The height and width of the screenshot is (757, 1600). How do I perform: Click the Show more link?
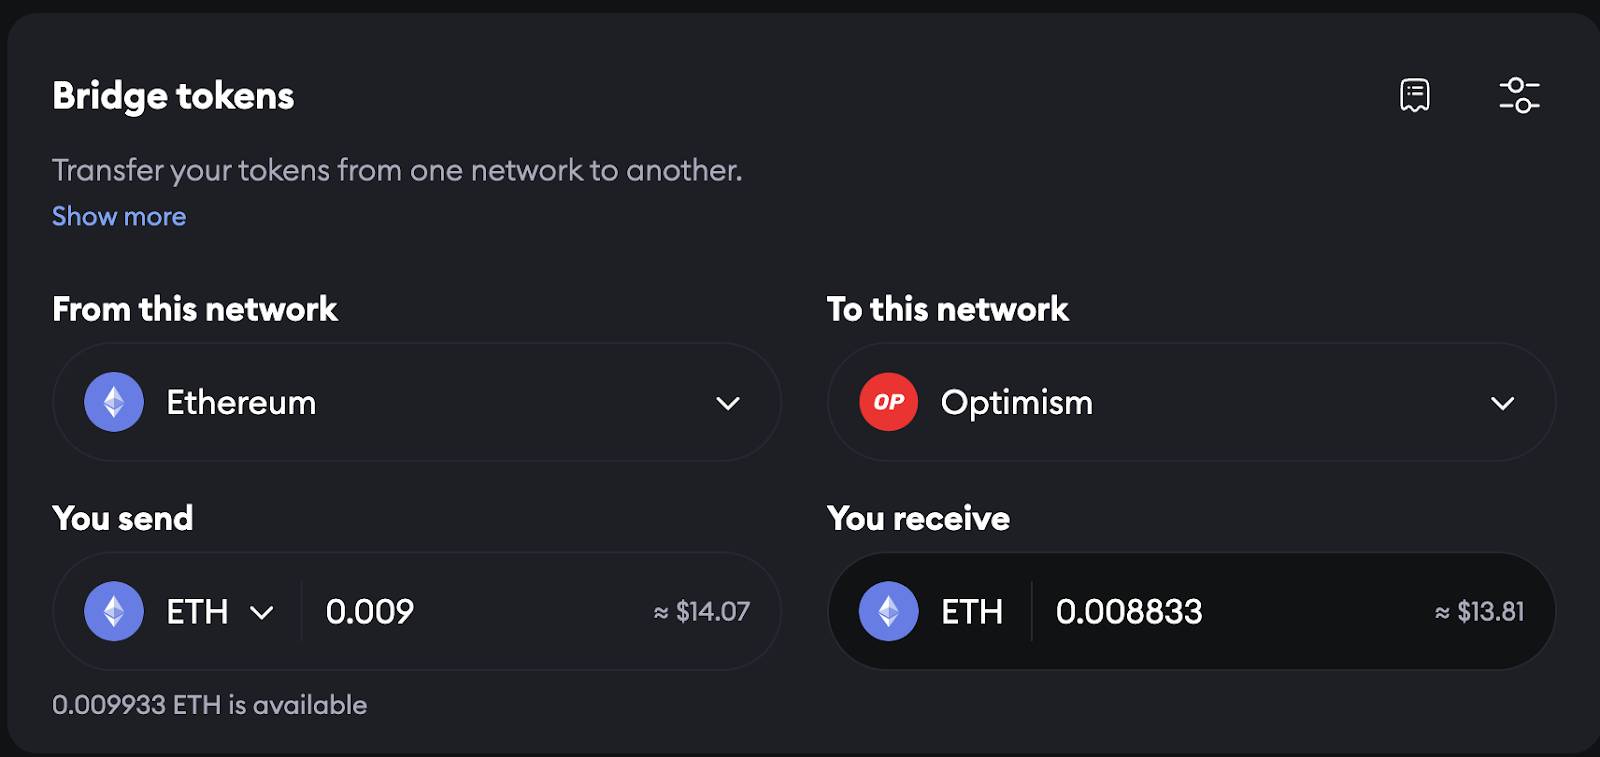tap(119, 216)
